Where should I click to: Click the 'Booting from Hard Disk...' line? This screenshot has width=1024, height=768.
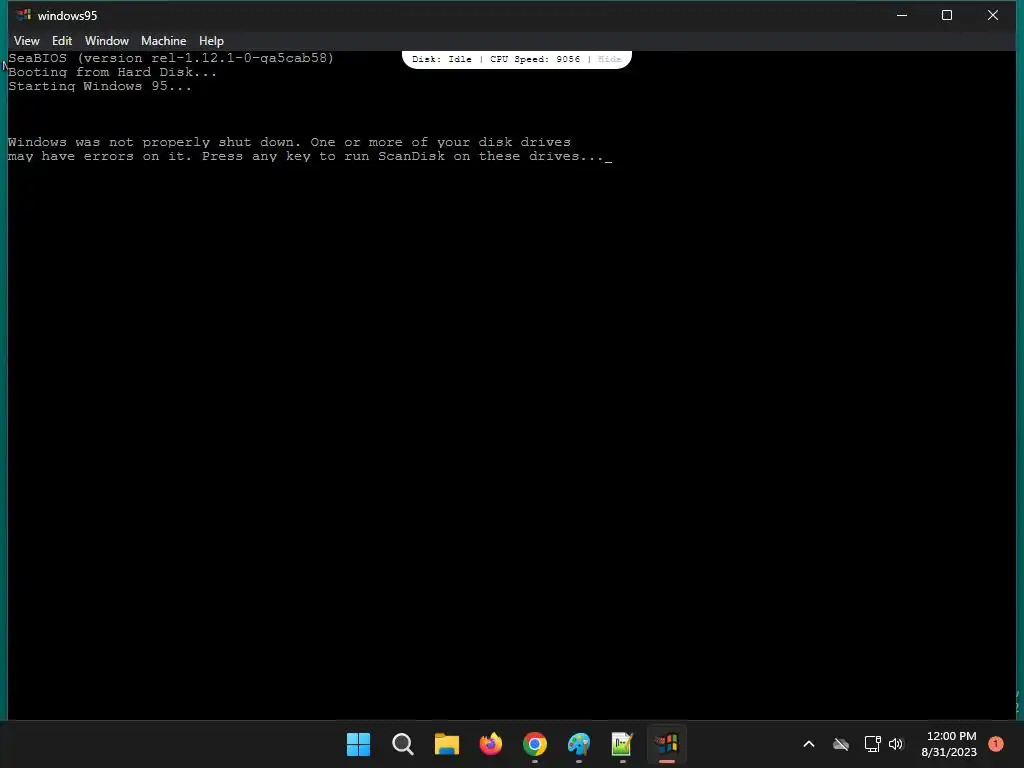pyautogui.click(x=112, y=72)
